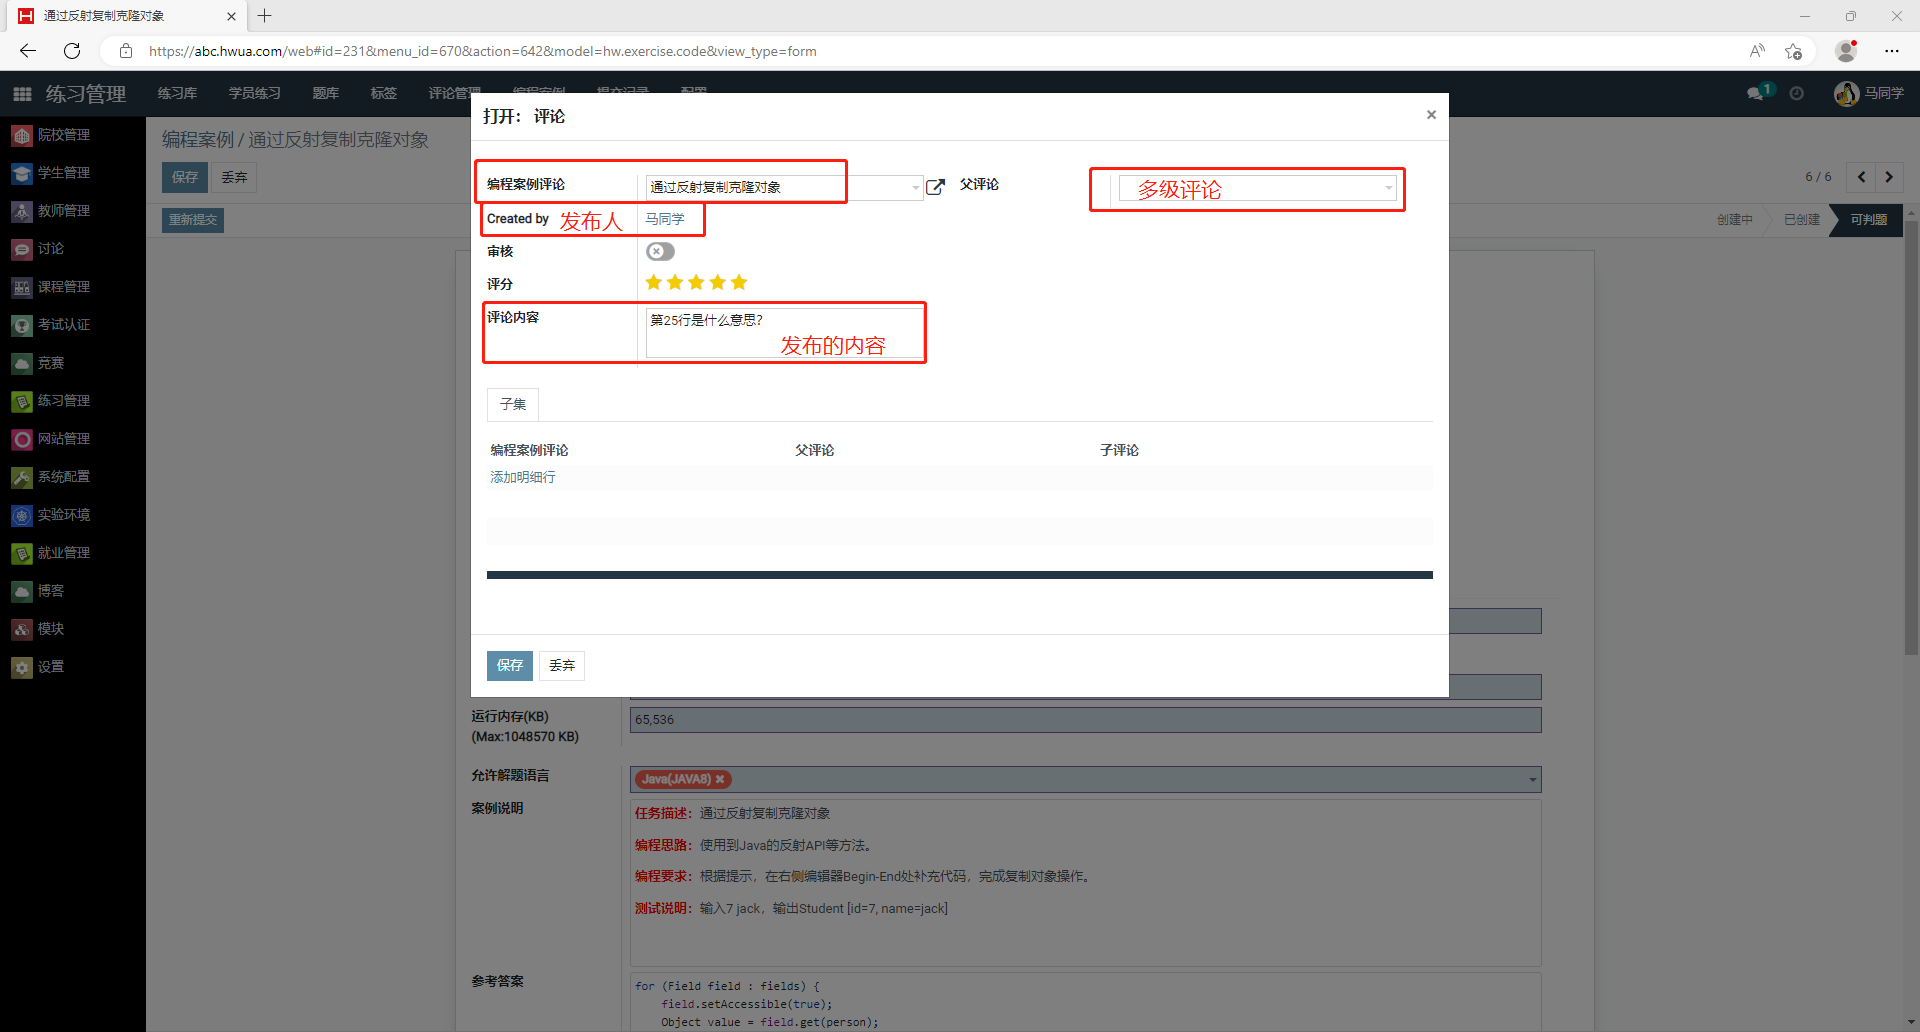The image size is (1920, 1032).
Task: Click 添加明细行 link
Action: [x=522, y=477]
